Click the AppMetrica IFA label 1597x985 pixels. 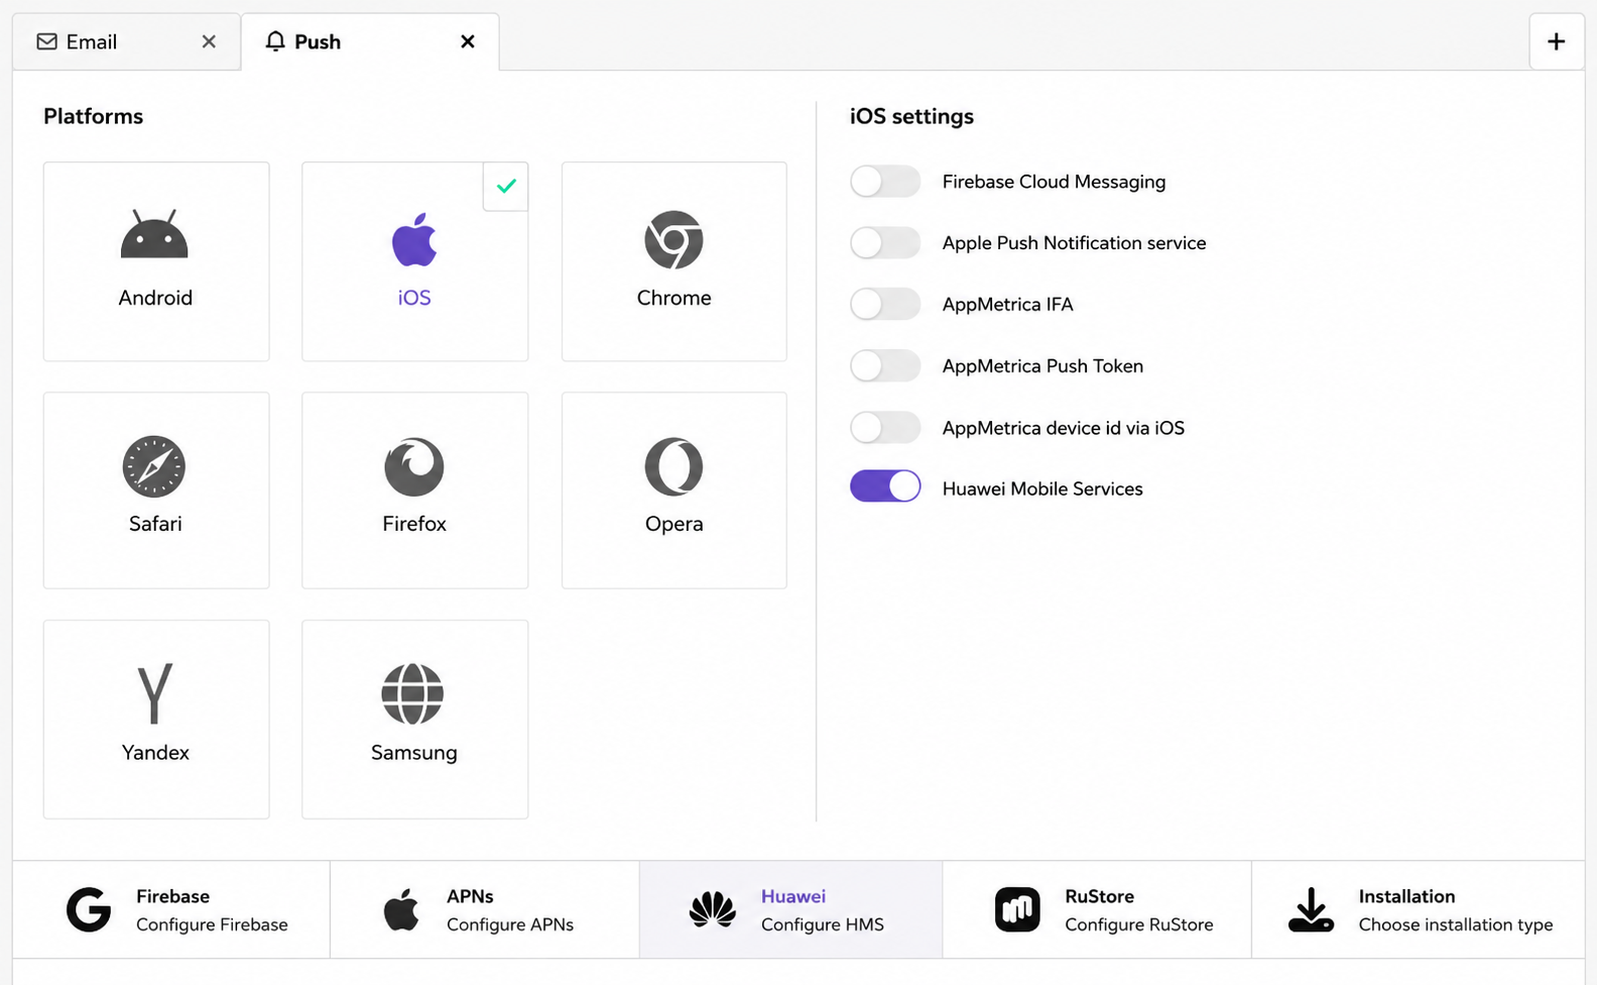1007,305
